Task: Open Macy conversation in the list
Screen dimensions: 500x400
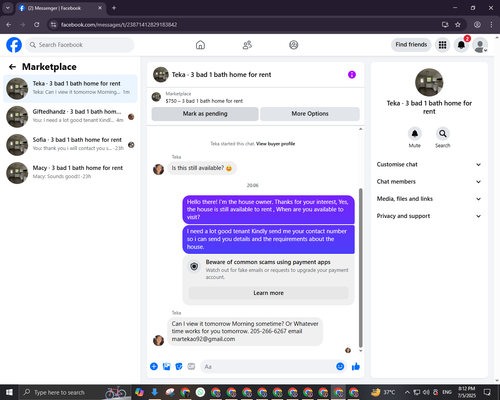Action: [x=70, y=173]
